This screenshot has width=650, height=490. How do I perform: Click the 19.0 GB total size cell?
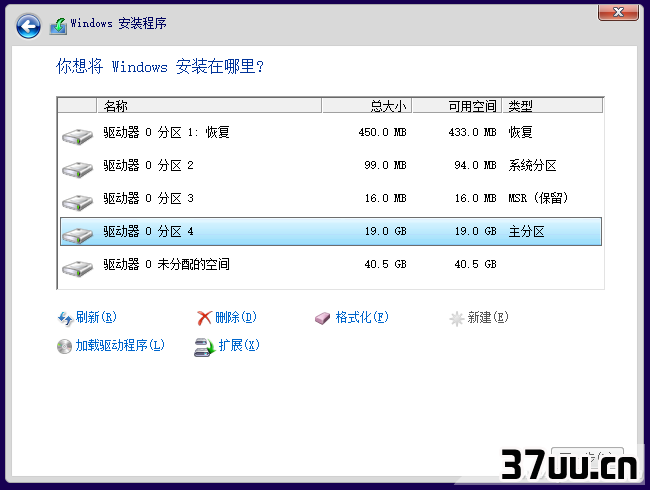pyautogui.click(x=385, y=231)
